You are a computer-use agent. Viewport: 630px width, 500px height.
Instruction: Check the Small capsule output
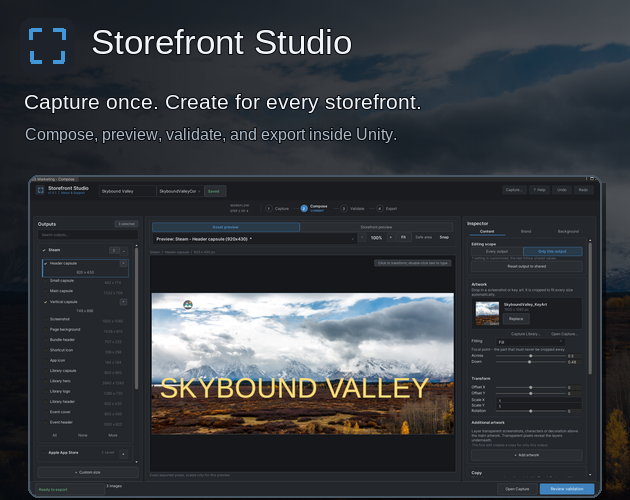tap(46, 281)
